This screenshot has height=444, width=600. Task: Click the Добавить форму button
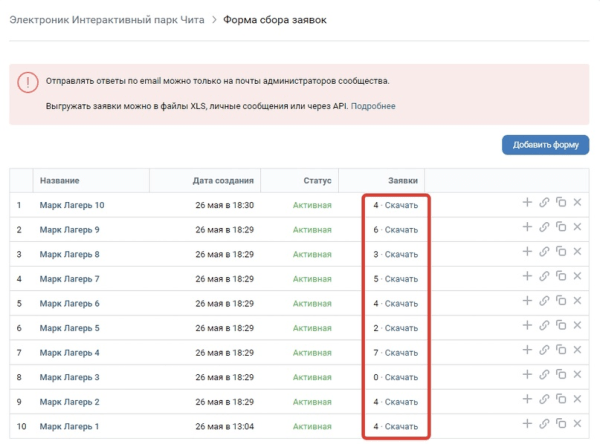point(545,145)
